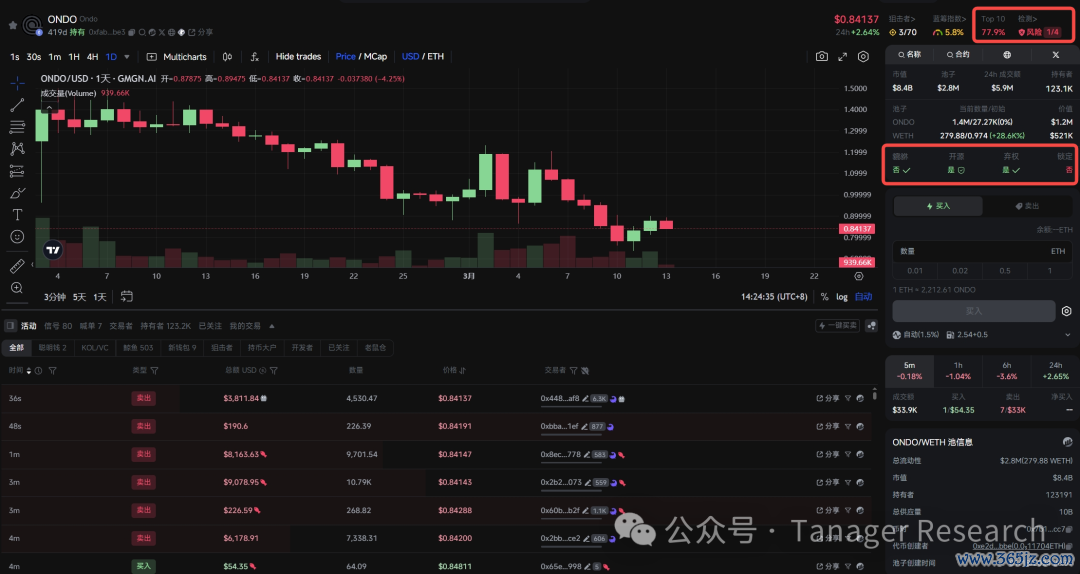Collapse the activity section triangle
The height and width of the screenshot is (574, 1080).
click(x=271, y=326)
